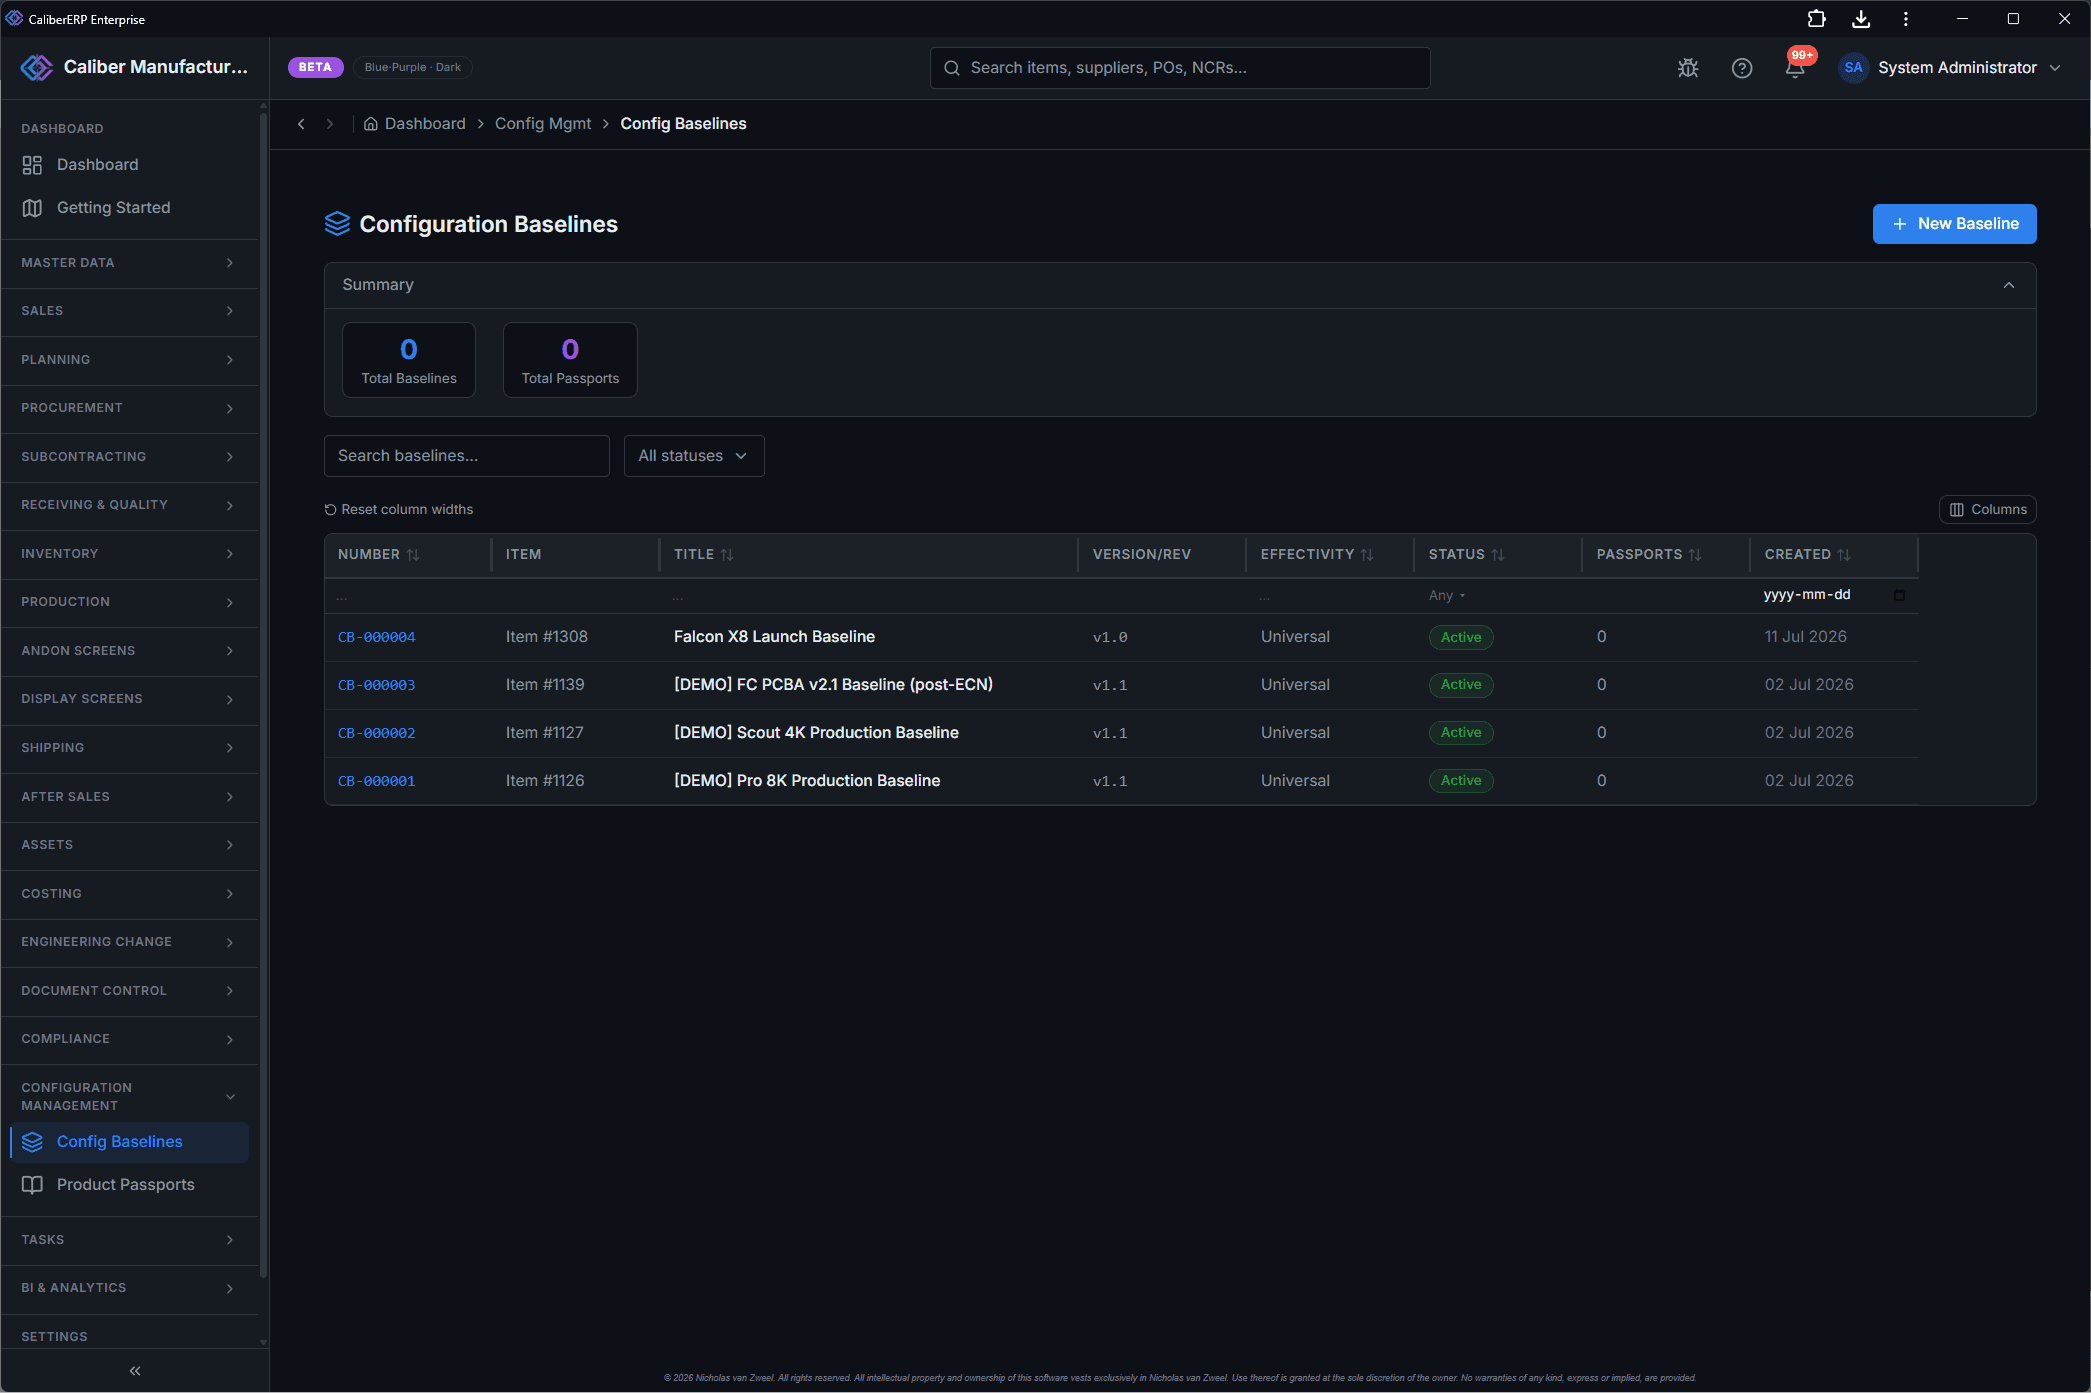Click the extensions puzzle icon in the title bar

point(1816,19)
